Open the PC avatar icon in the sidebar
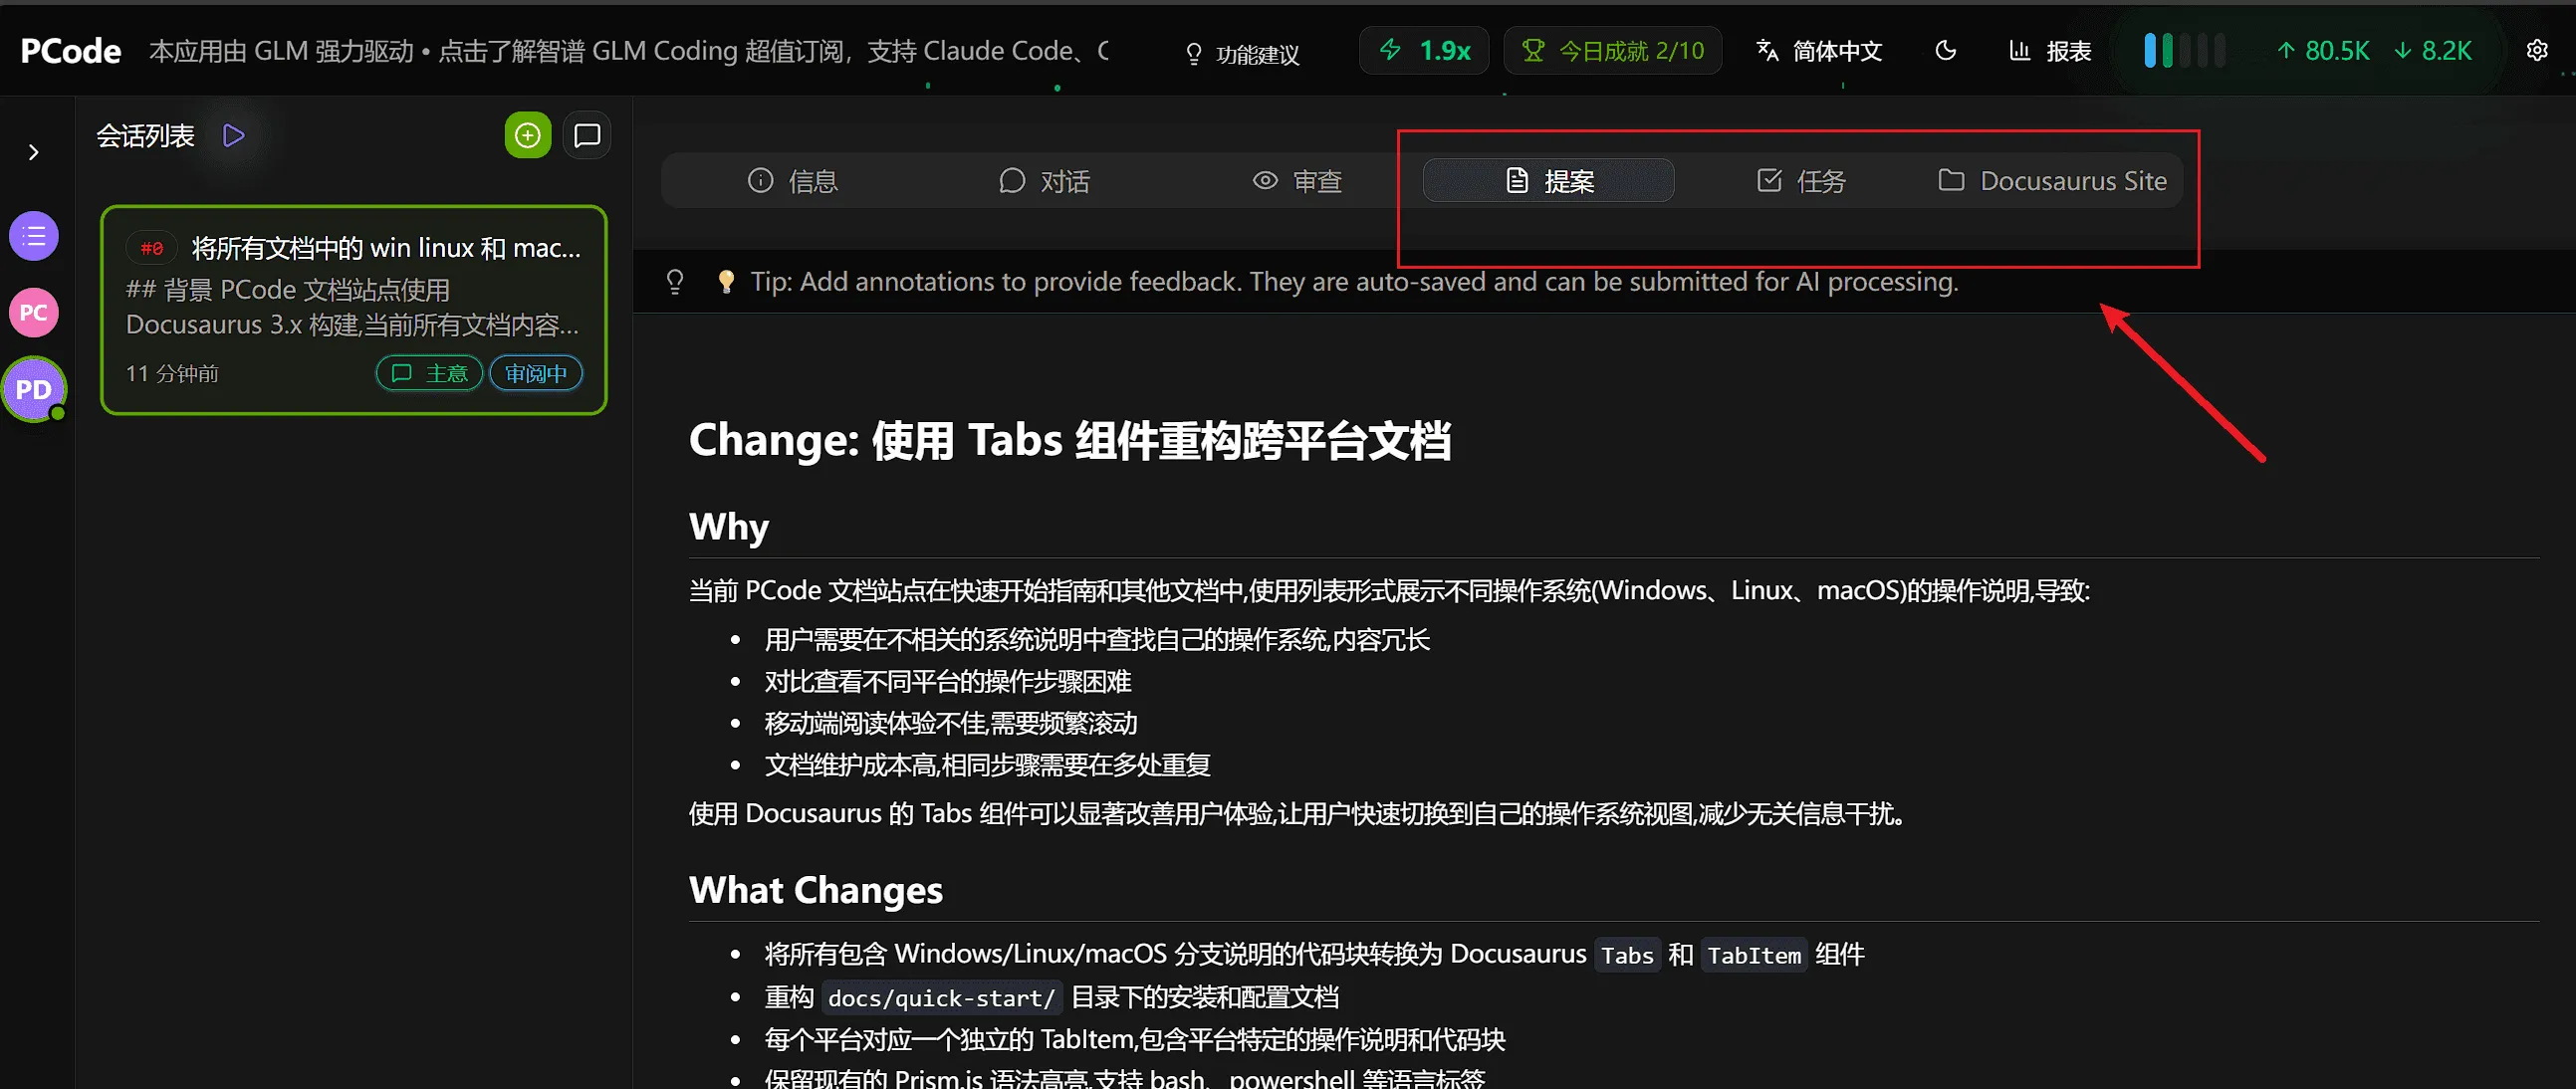The height and width of the screenshot is (1089, 2576). 33,312
